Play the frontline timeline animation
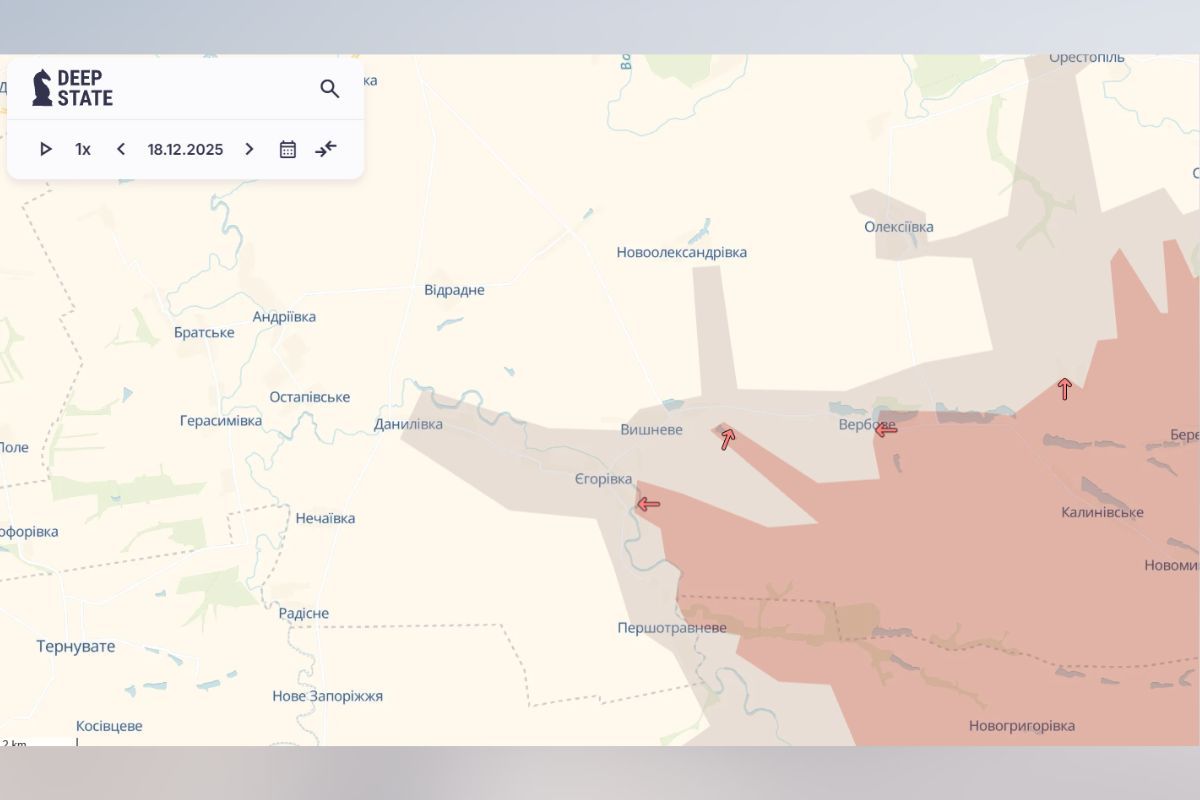The image size is (1200, 800). pyautogui.click(x=45, y=149)
